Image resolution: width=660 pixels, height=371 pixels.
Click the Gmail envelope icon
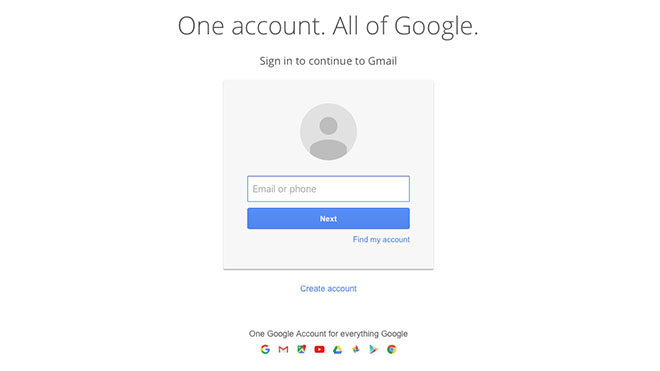pos(283,349)
